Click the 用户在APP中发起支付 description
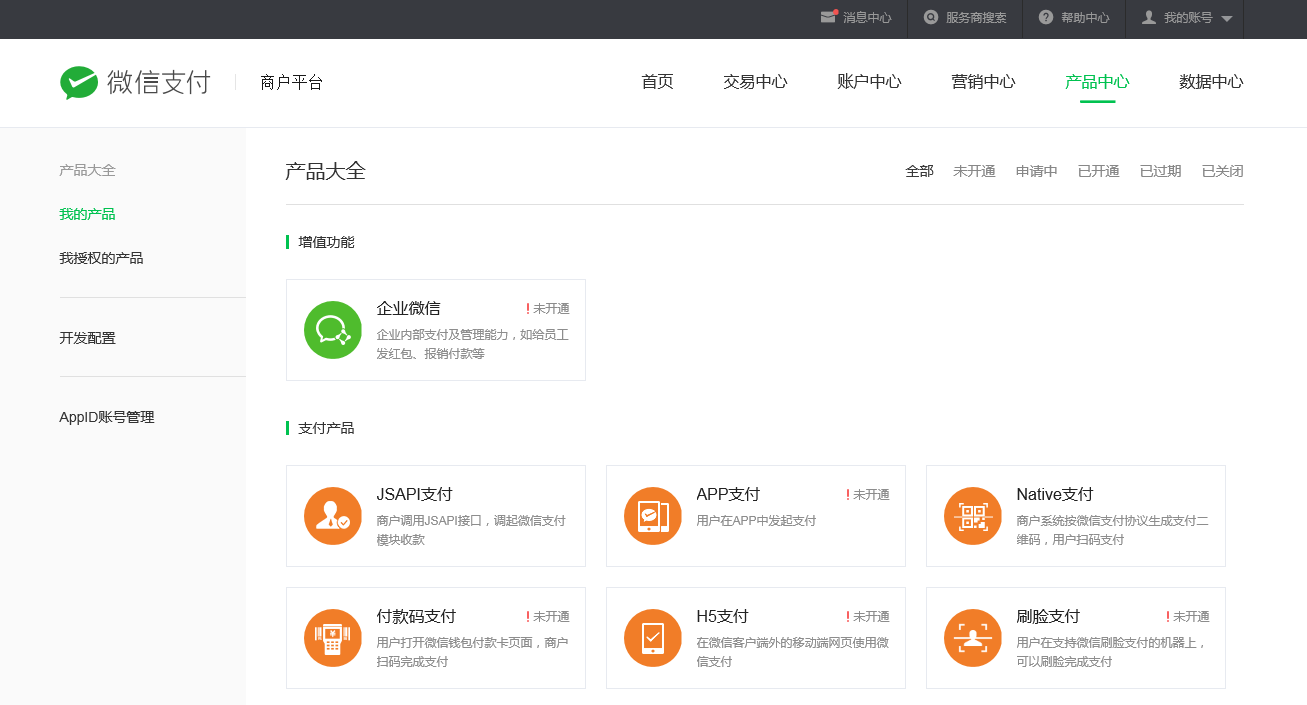The image size is (1307, 705). (x=756, y=521)
